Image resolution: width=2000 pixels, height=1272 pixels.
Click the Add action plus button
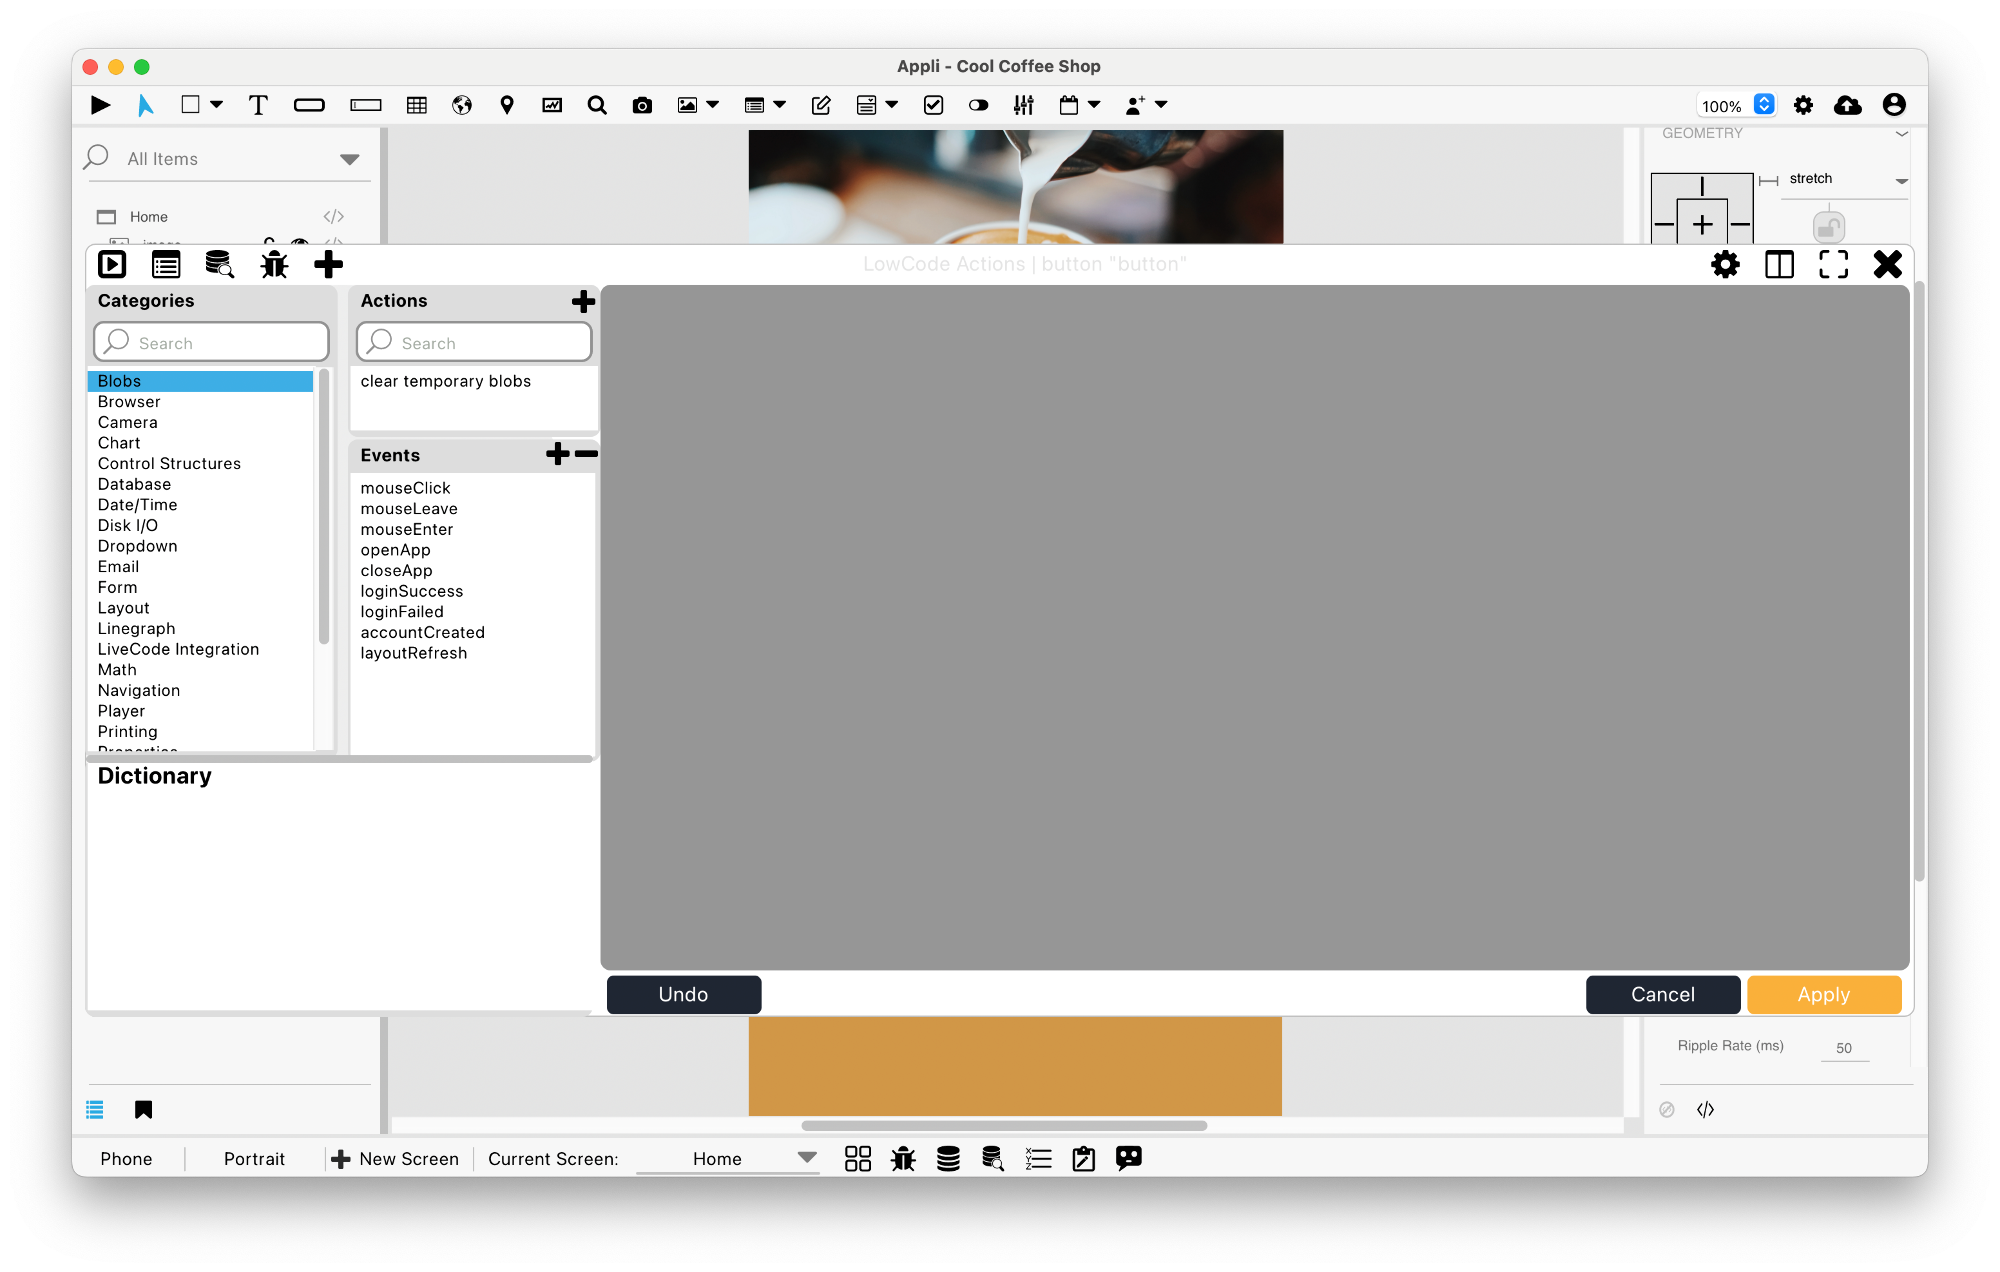(582, 300)
